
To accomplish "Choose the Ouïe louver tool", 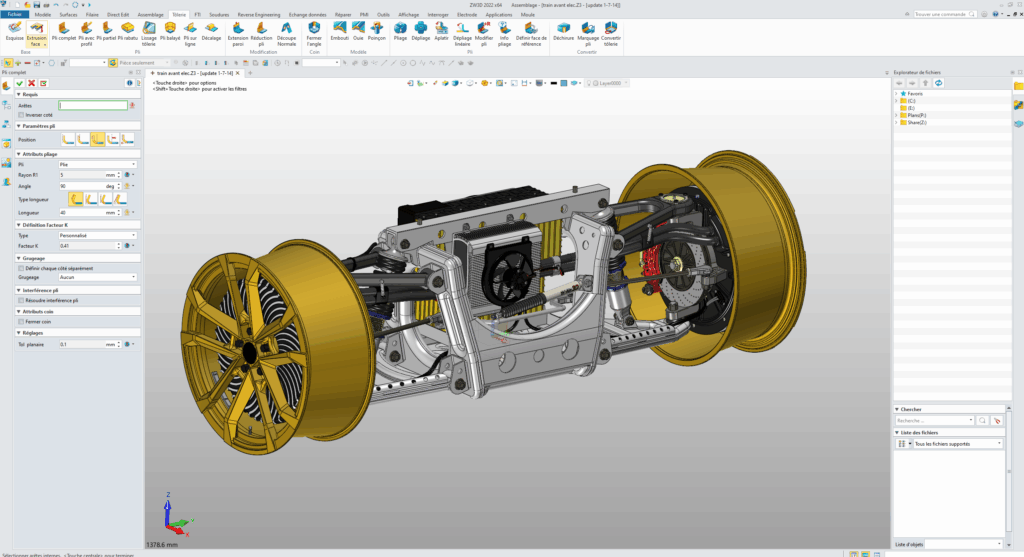I will 358,32.
